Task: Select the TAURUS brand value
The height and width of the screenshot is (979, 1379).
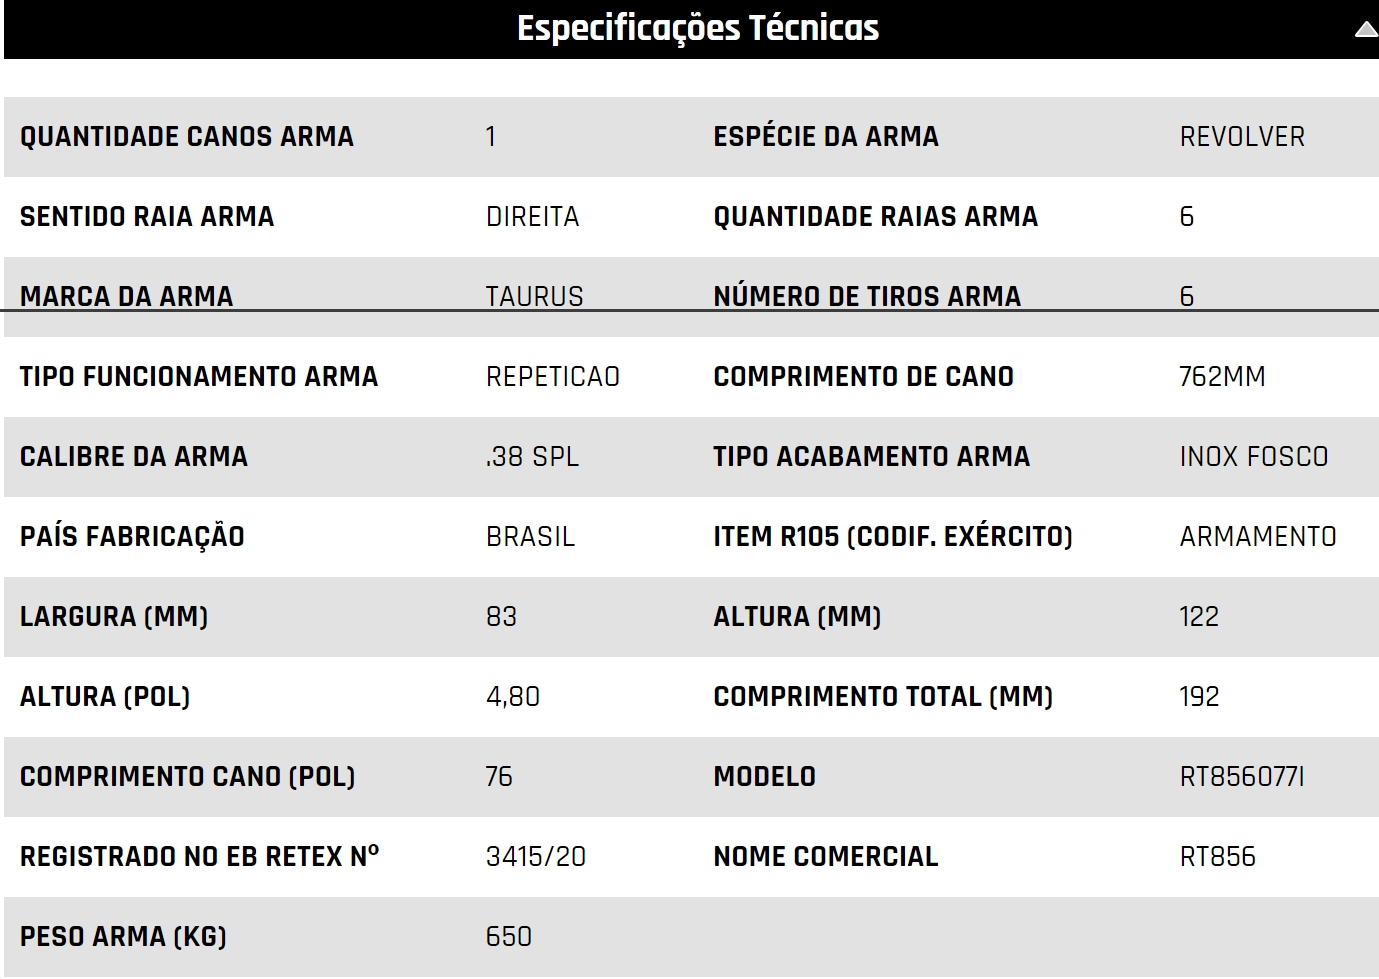Action: (x=534, y=297)
